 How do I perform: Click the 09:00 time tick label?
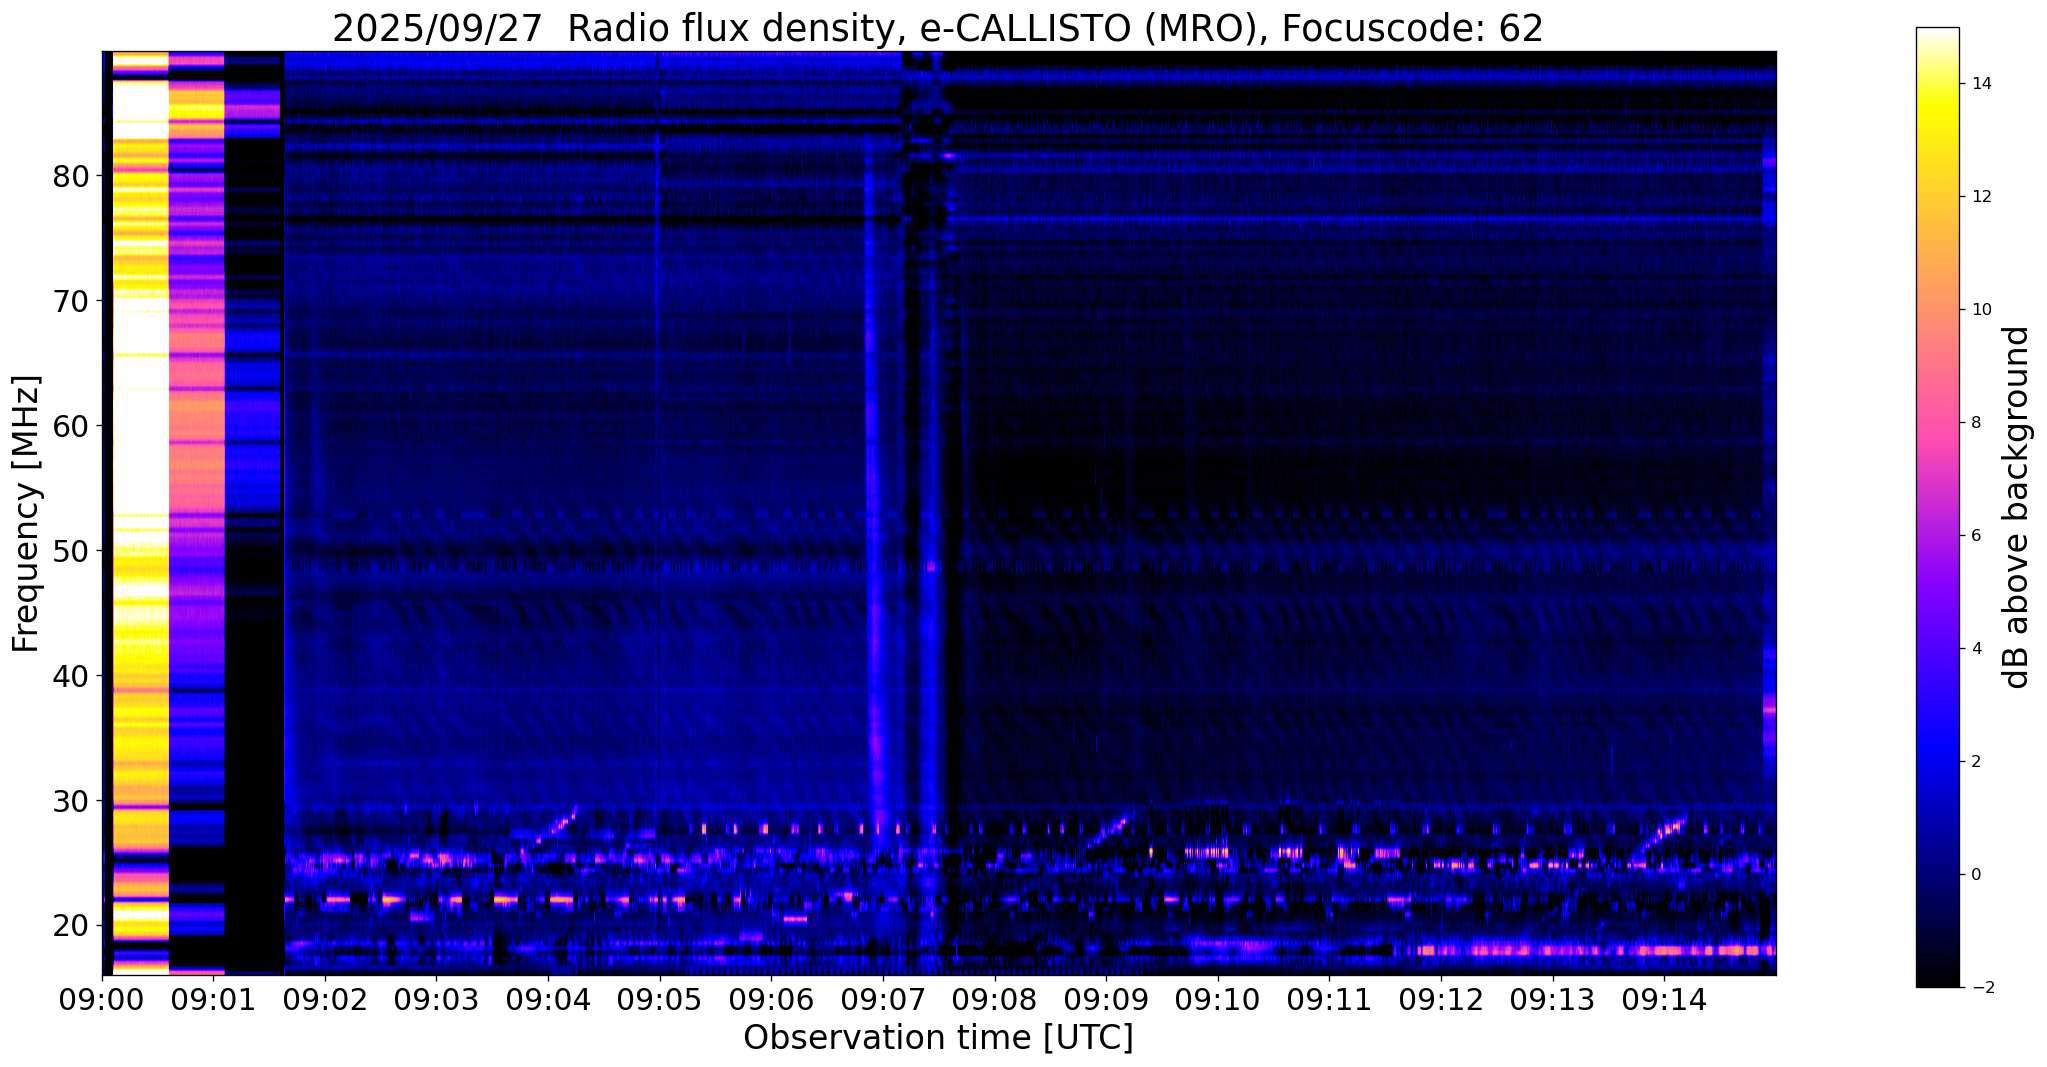tap(102, 1002)
